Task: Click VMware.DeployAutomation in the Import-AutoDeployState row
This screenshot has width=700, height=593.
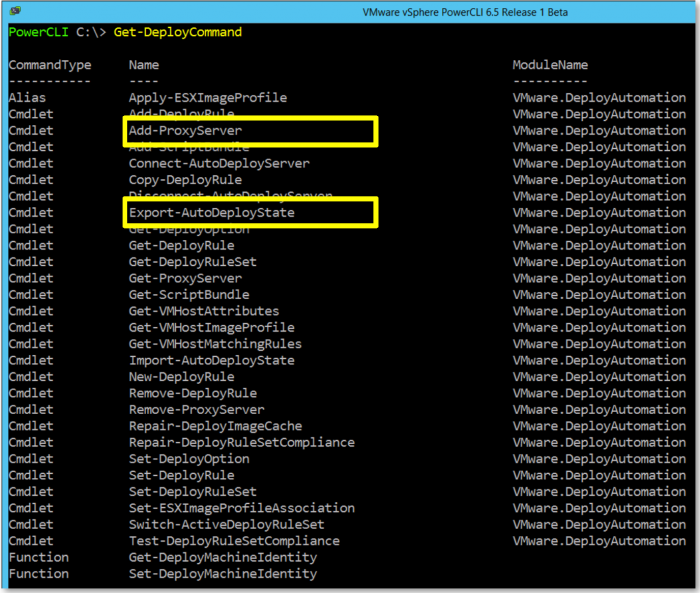Action: click(x=599, y=361)
